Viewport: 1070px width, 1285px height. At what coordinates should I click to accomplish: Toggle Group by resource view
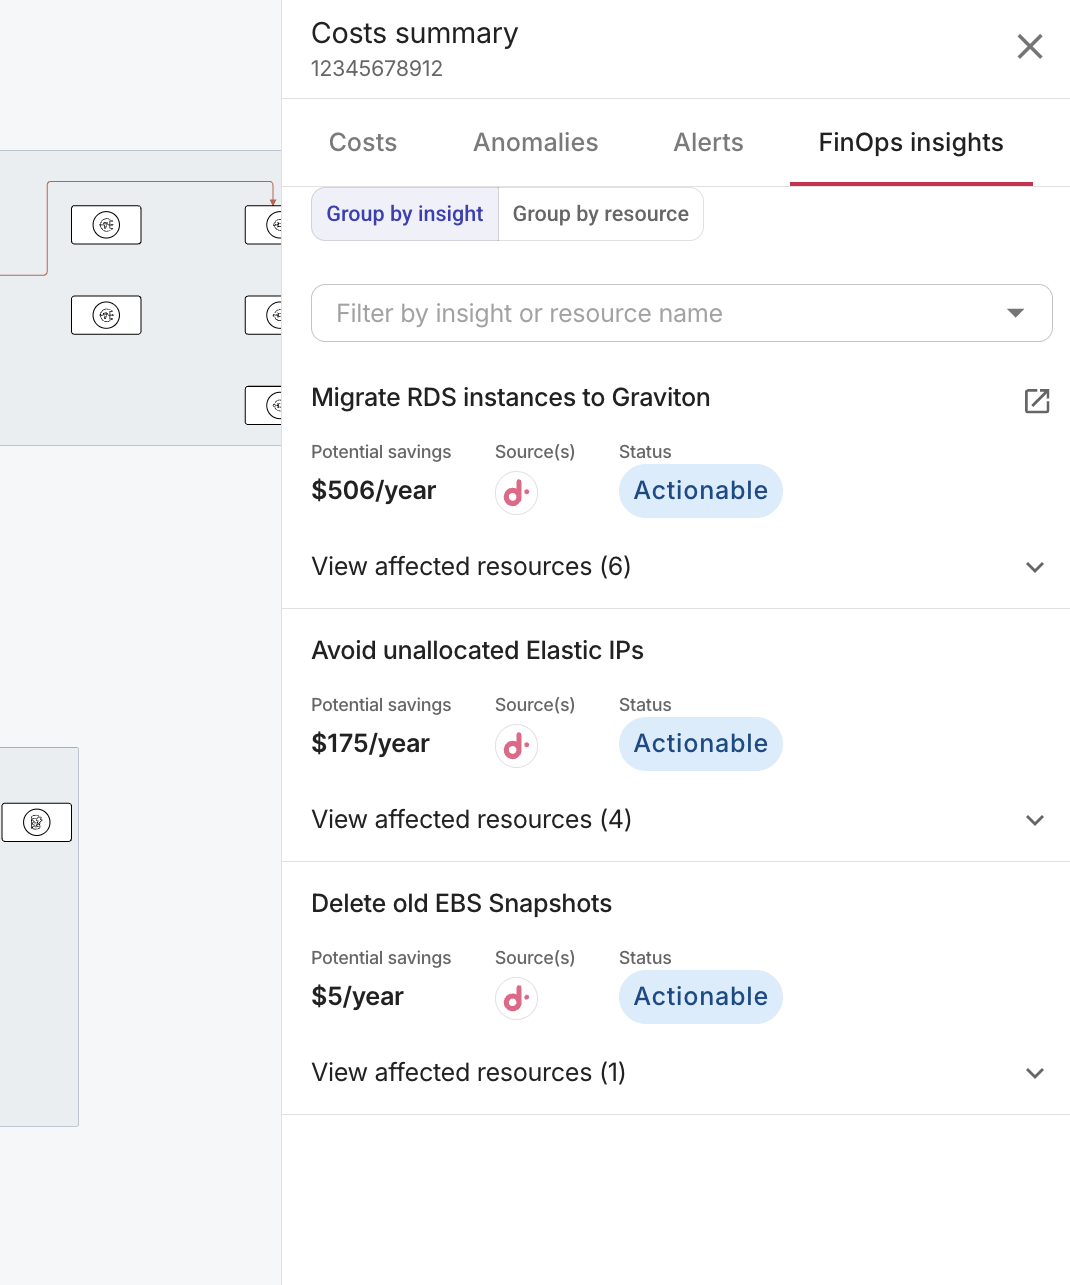[x=601, y=214]
